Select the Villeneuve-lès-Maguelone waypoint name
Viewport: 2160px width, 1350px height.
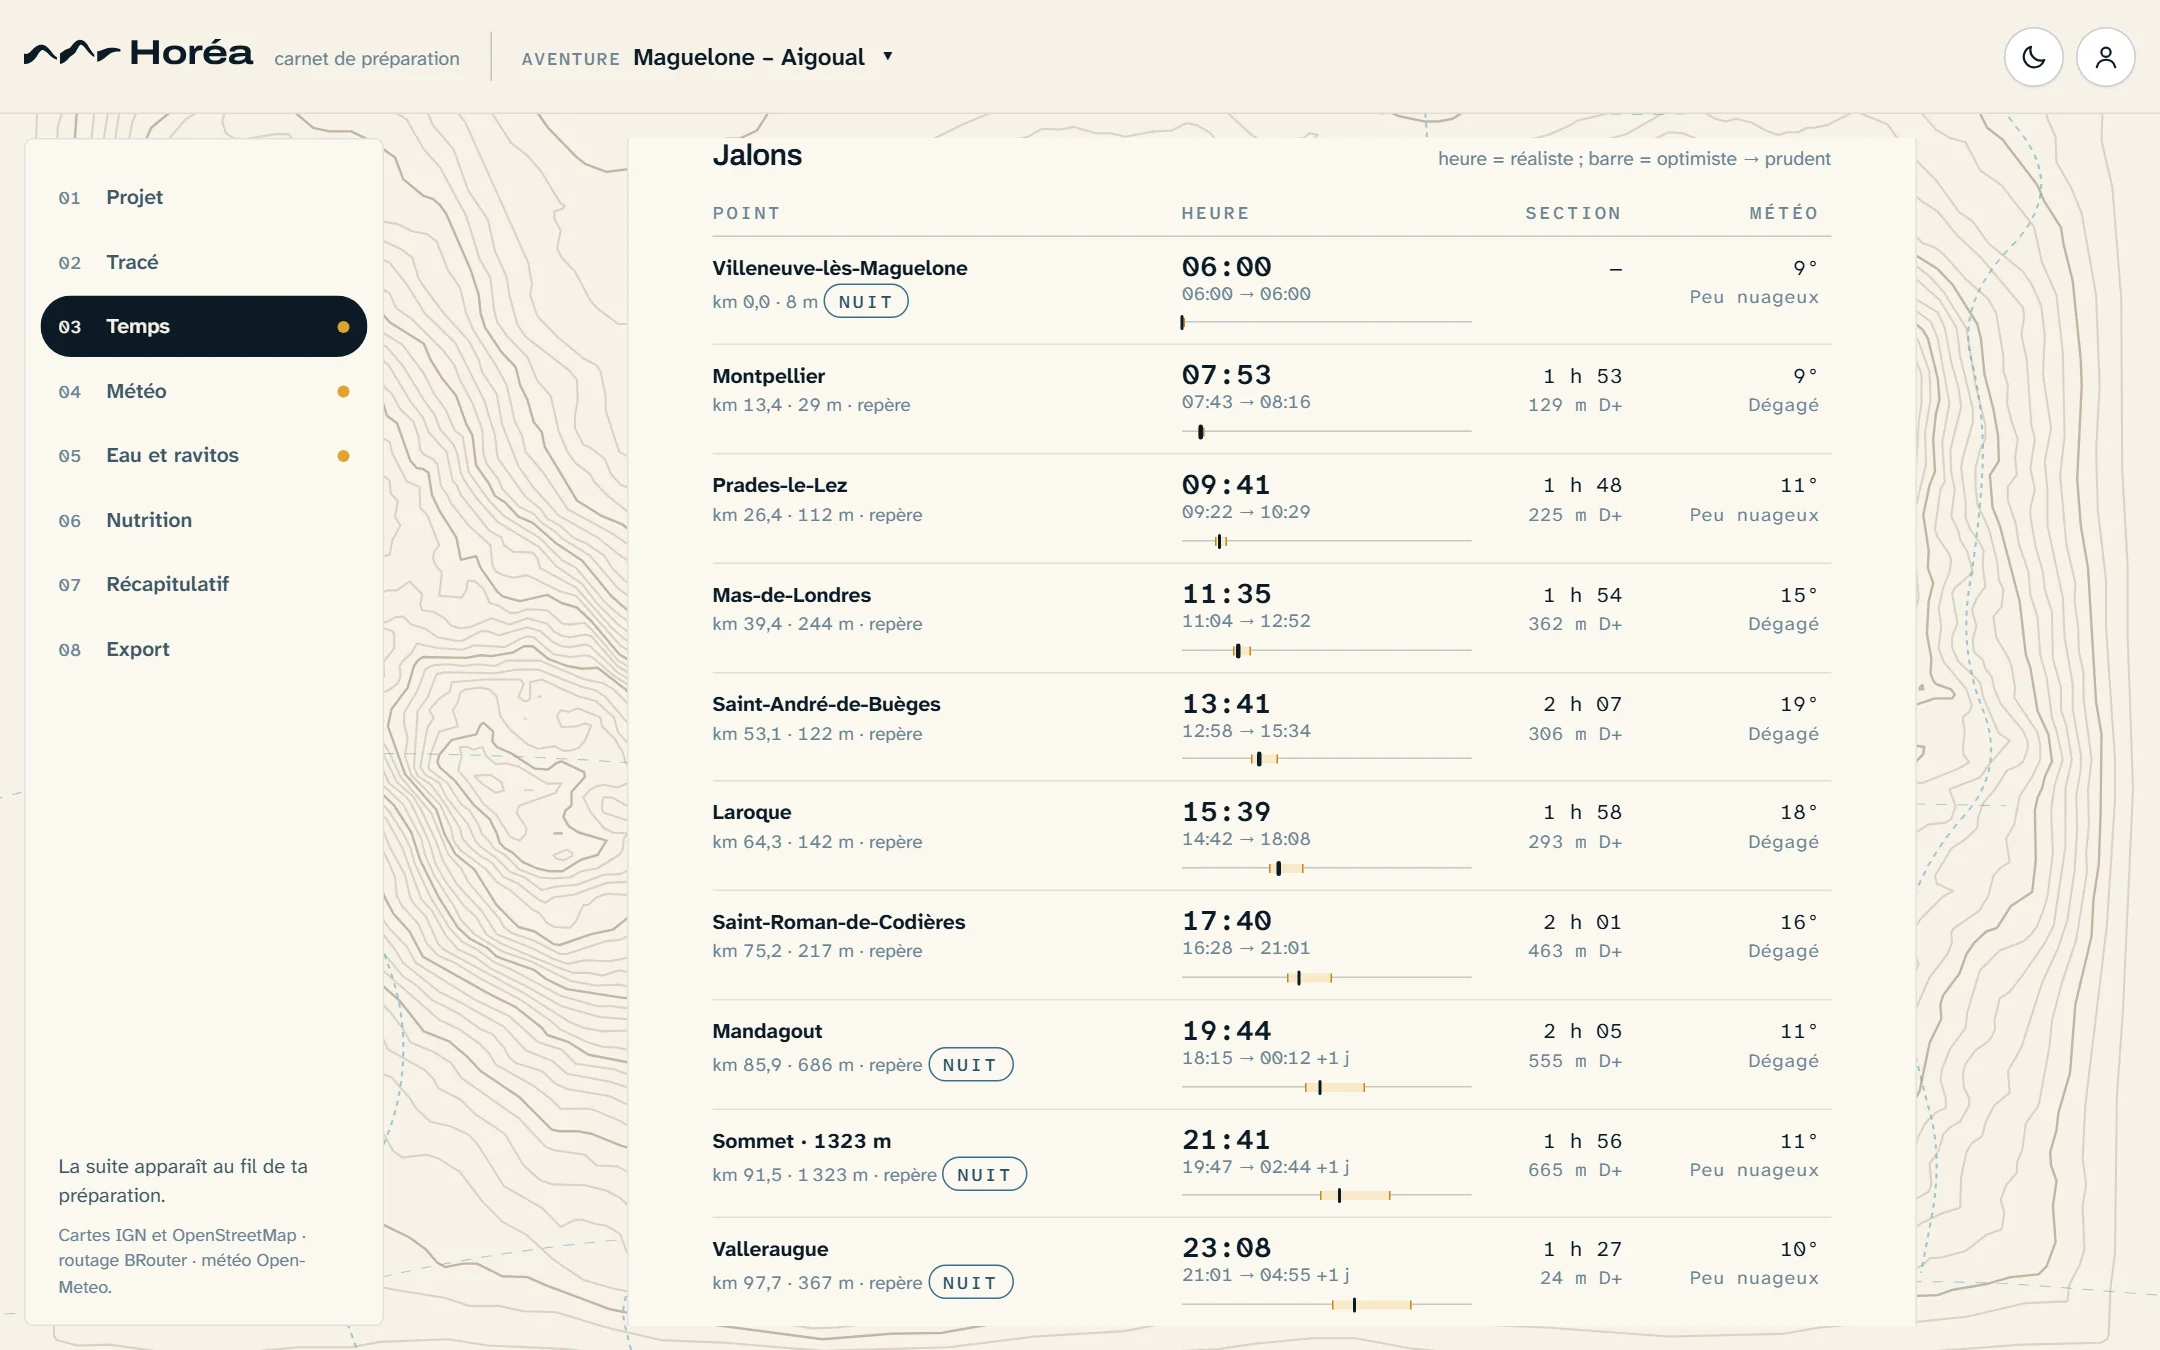[x=839, y=268]
